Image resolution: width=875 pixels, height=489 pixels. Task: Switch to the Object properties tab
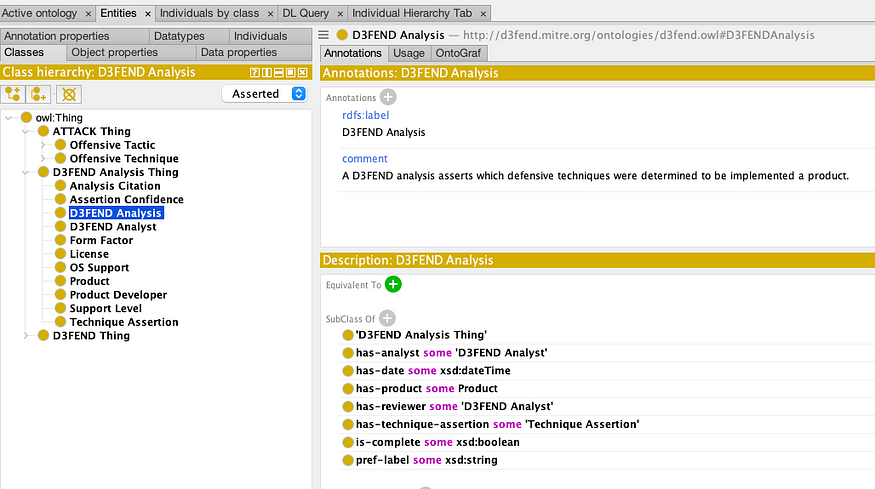131,52
